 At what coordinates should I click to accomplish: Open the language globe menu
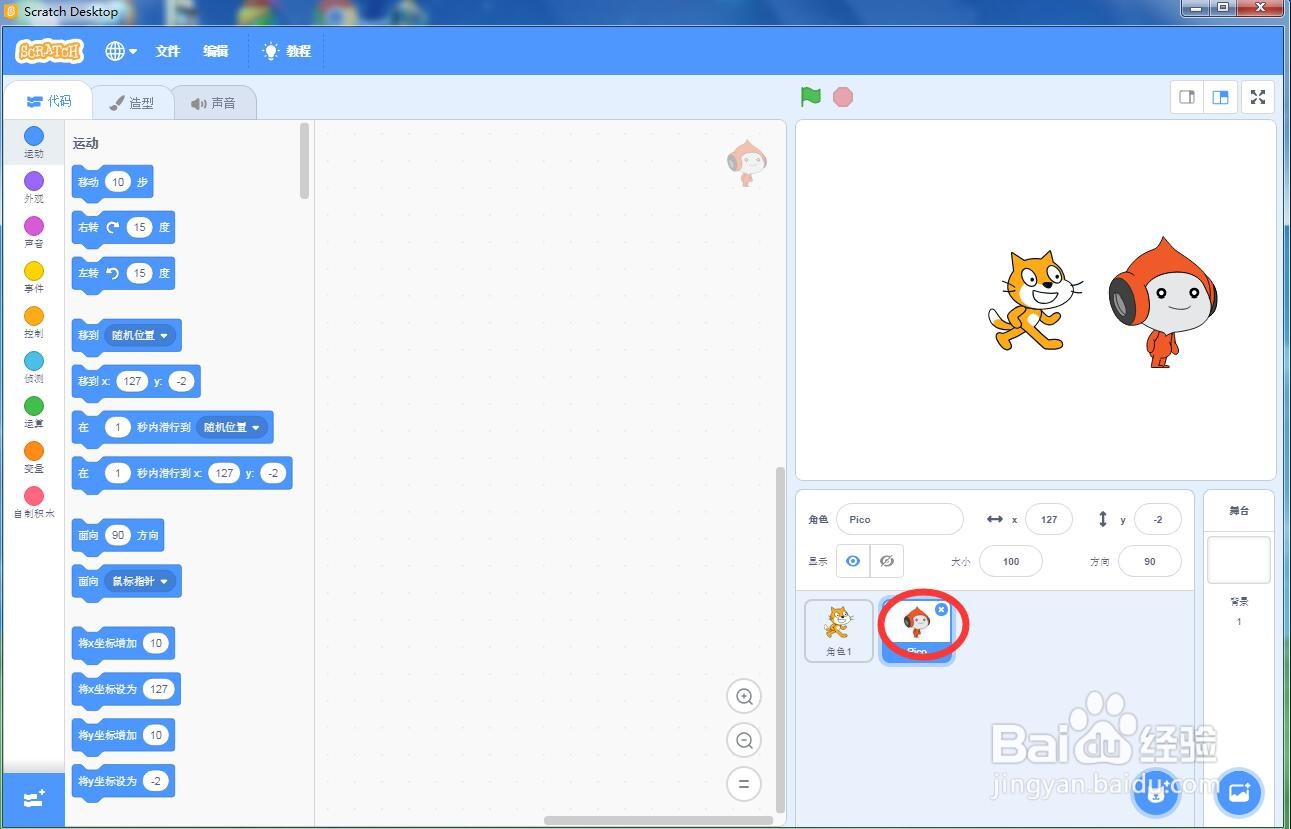coord(121,51)
